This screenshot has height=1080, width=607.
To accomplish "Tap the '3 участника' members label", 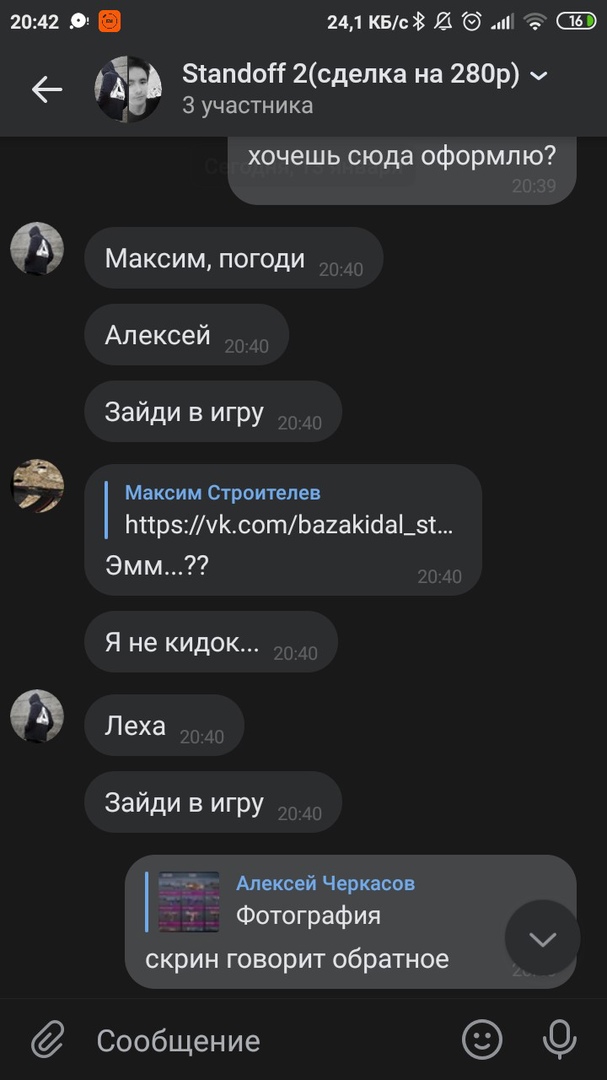I will coord(247,105).
